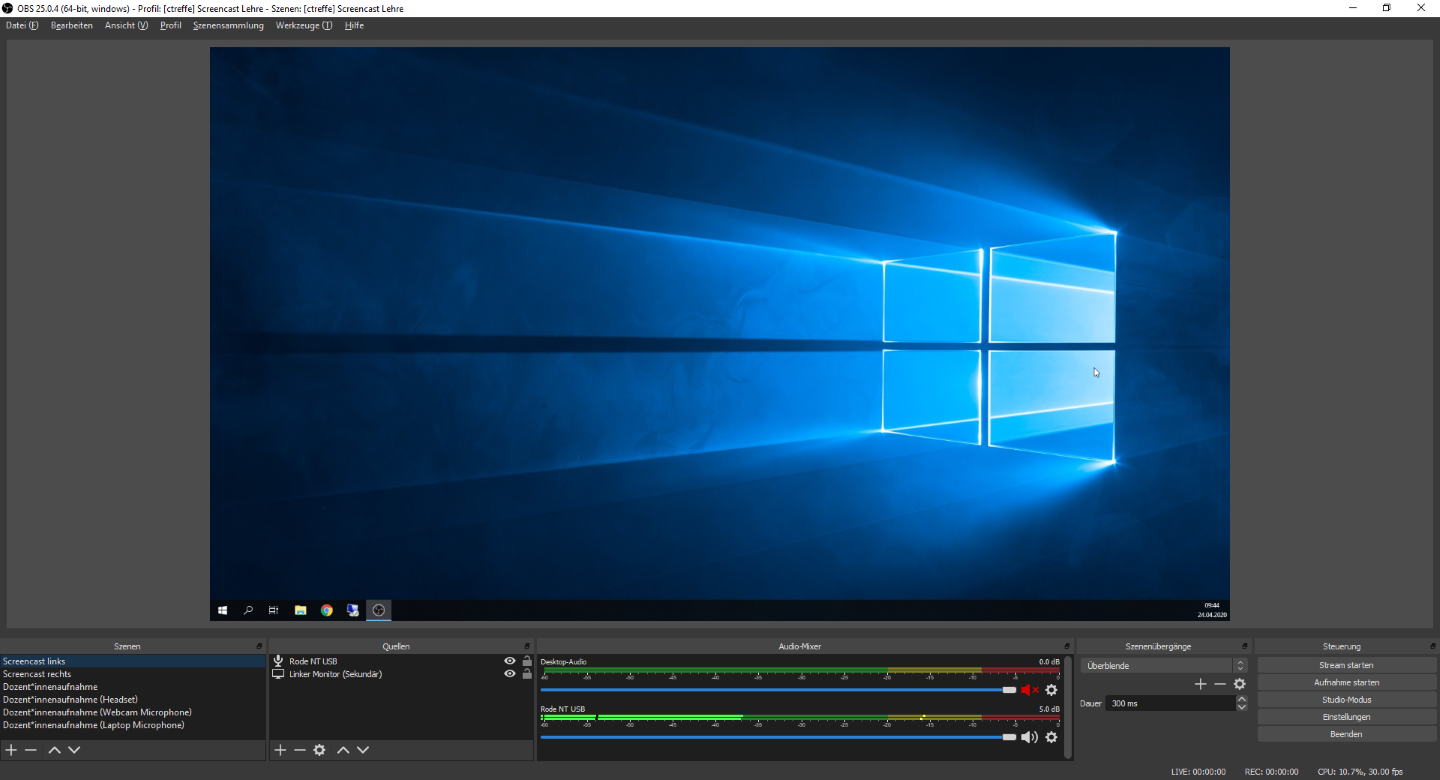Open the Rode NT USB gear settings in the mixer
This screenshot has height=780, width=1440.
(1051, 737)
